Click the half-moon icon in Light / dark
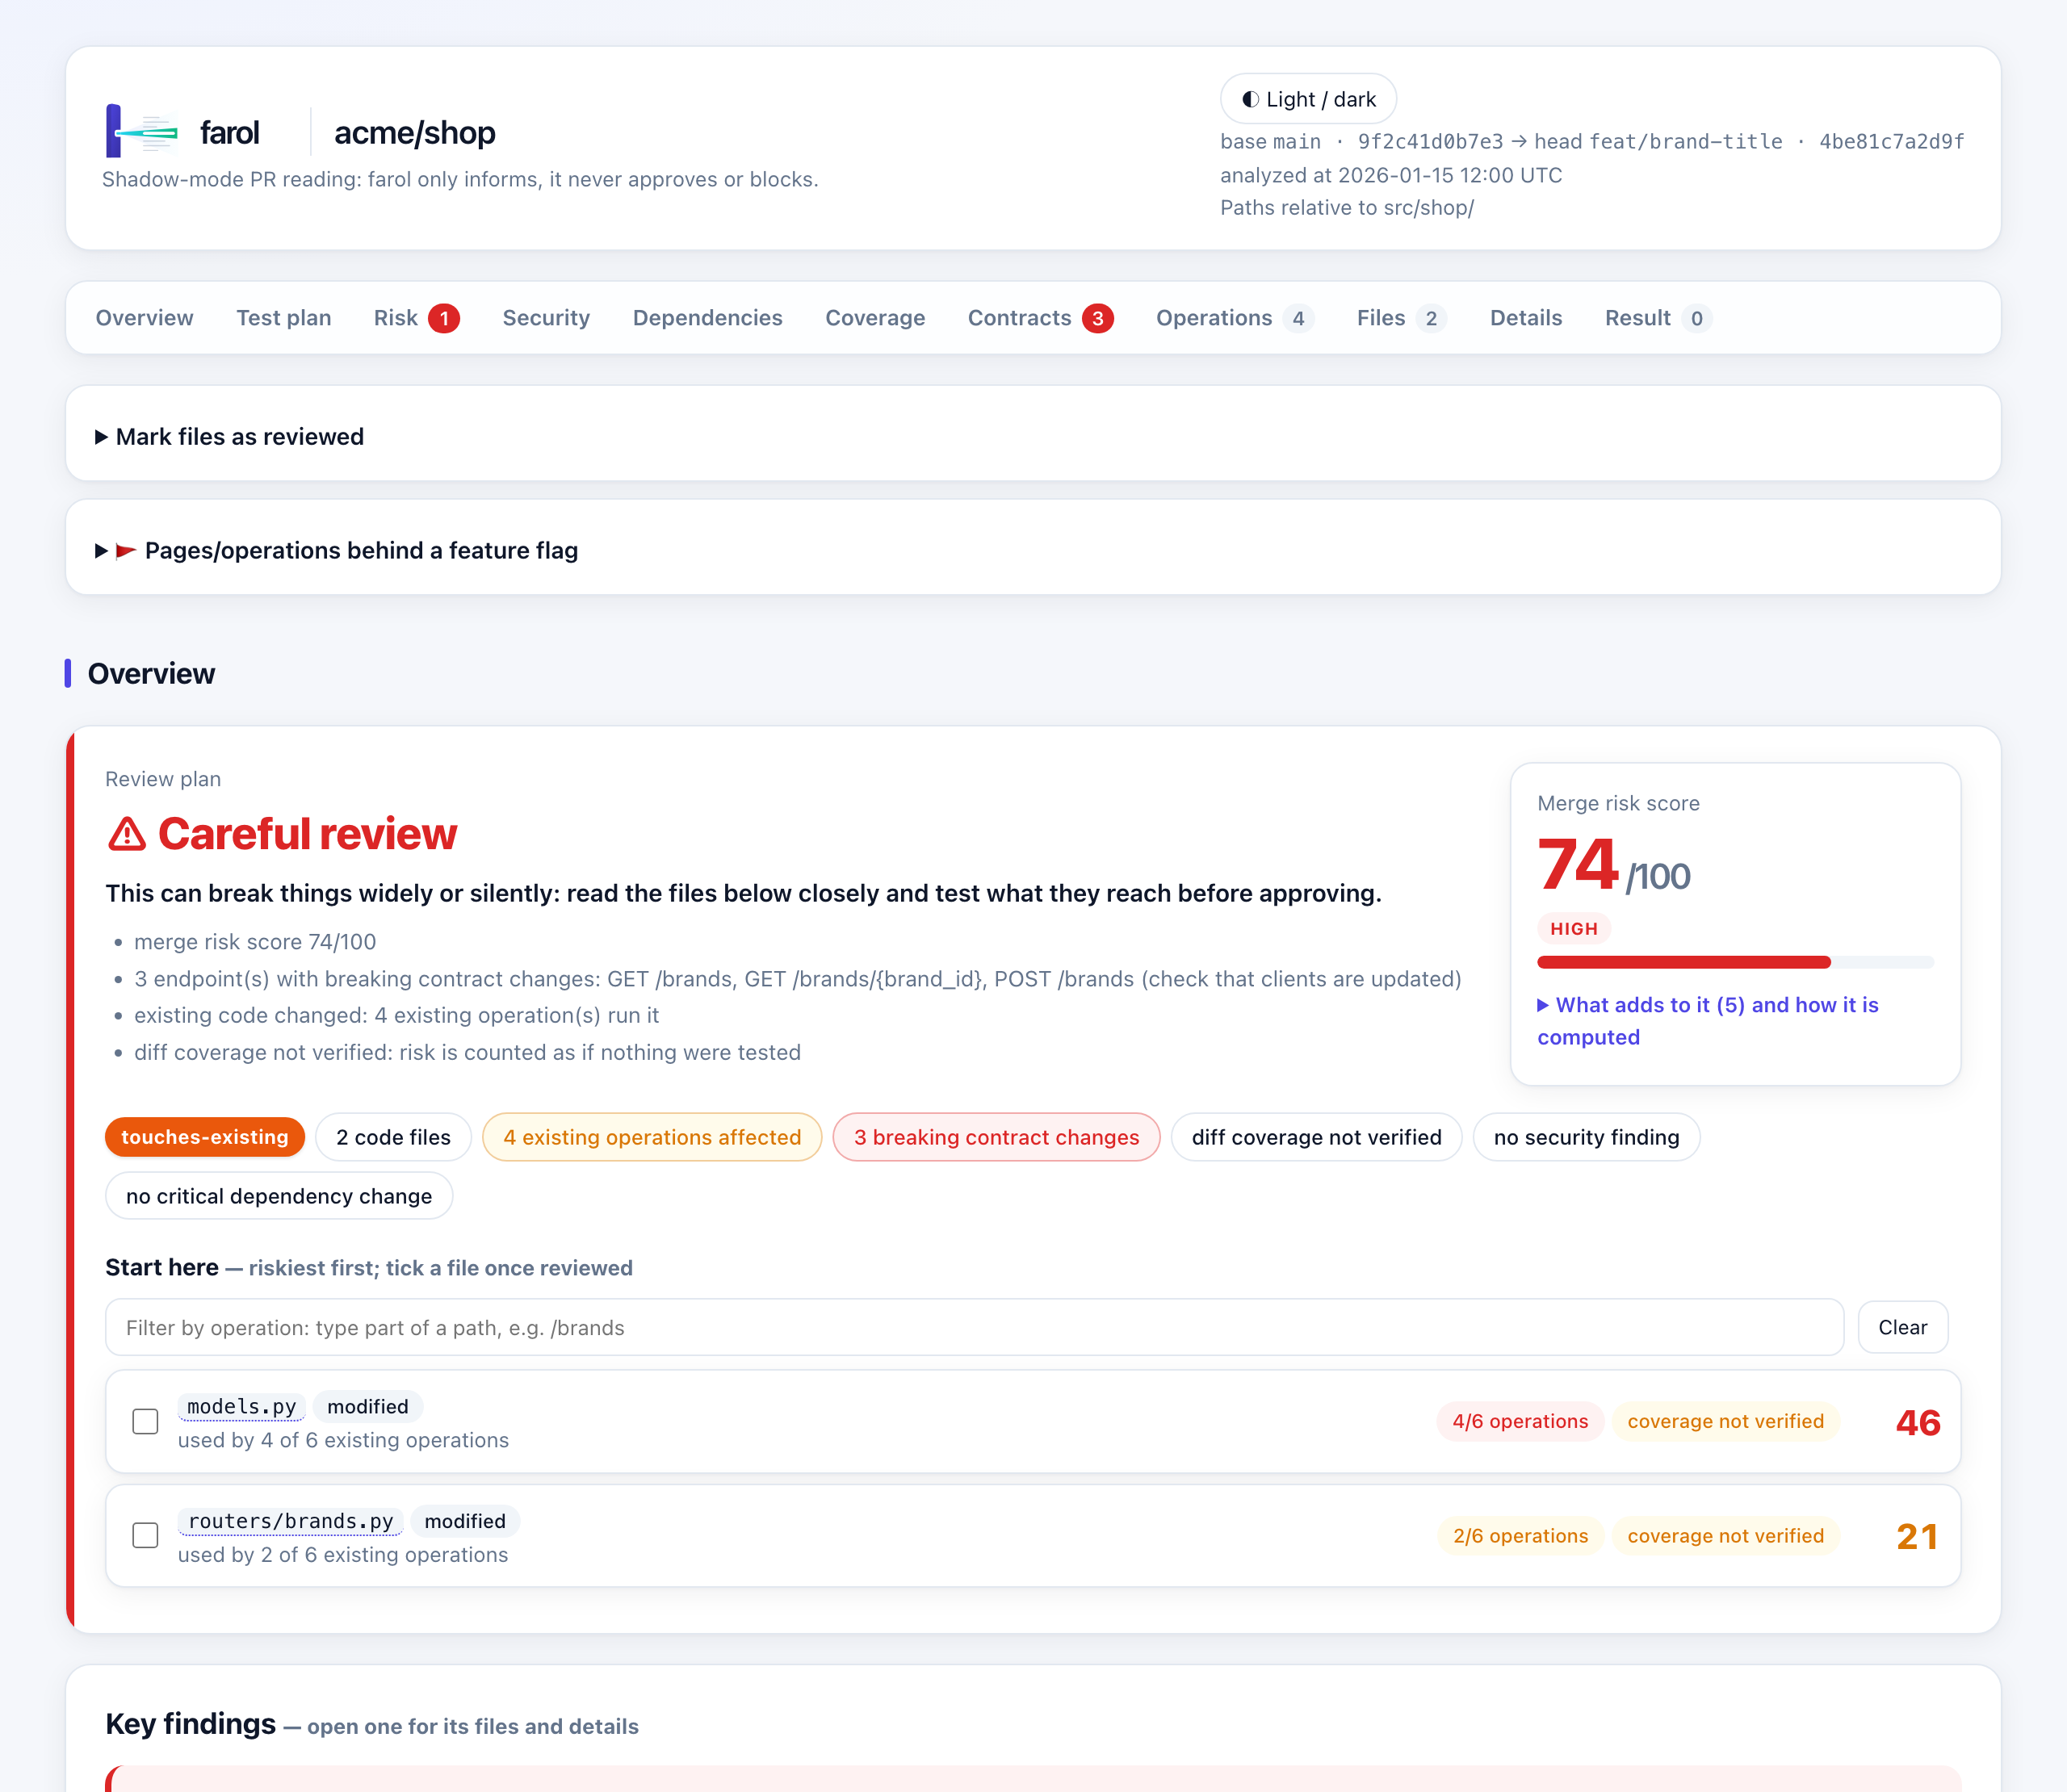Viewport: 2067px width, 1792px height. [x=1250, y=99]
